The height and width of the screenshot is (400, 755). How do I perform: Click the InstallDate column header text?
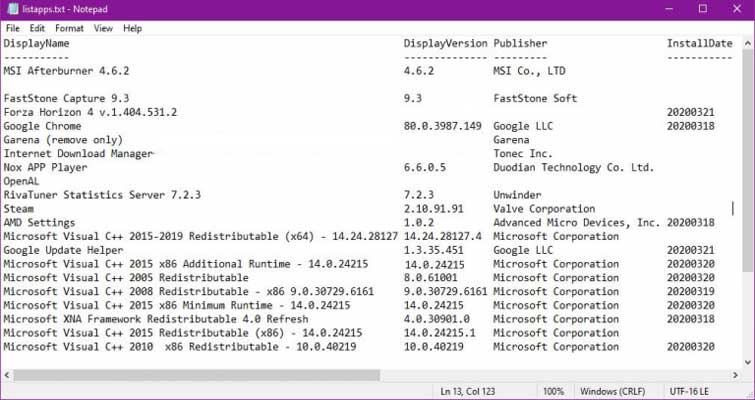point(699,43)
